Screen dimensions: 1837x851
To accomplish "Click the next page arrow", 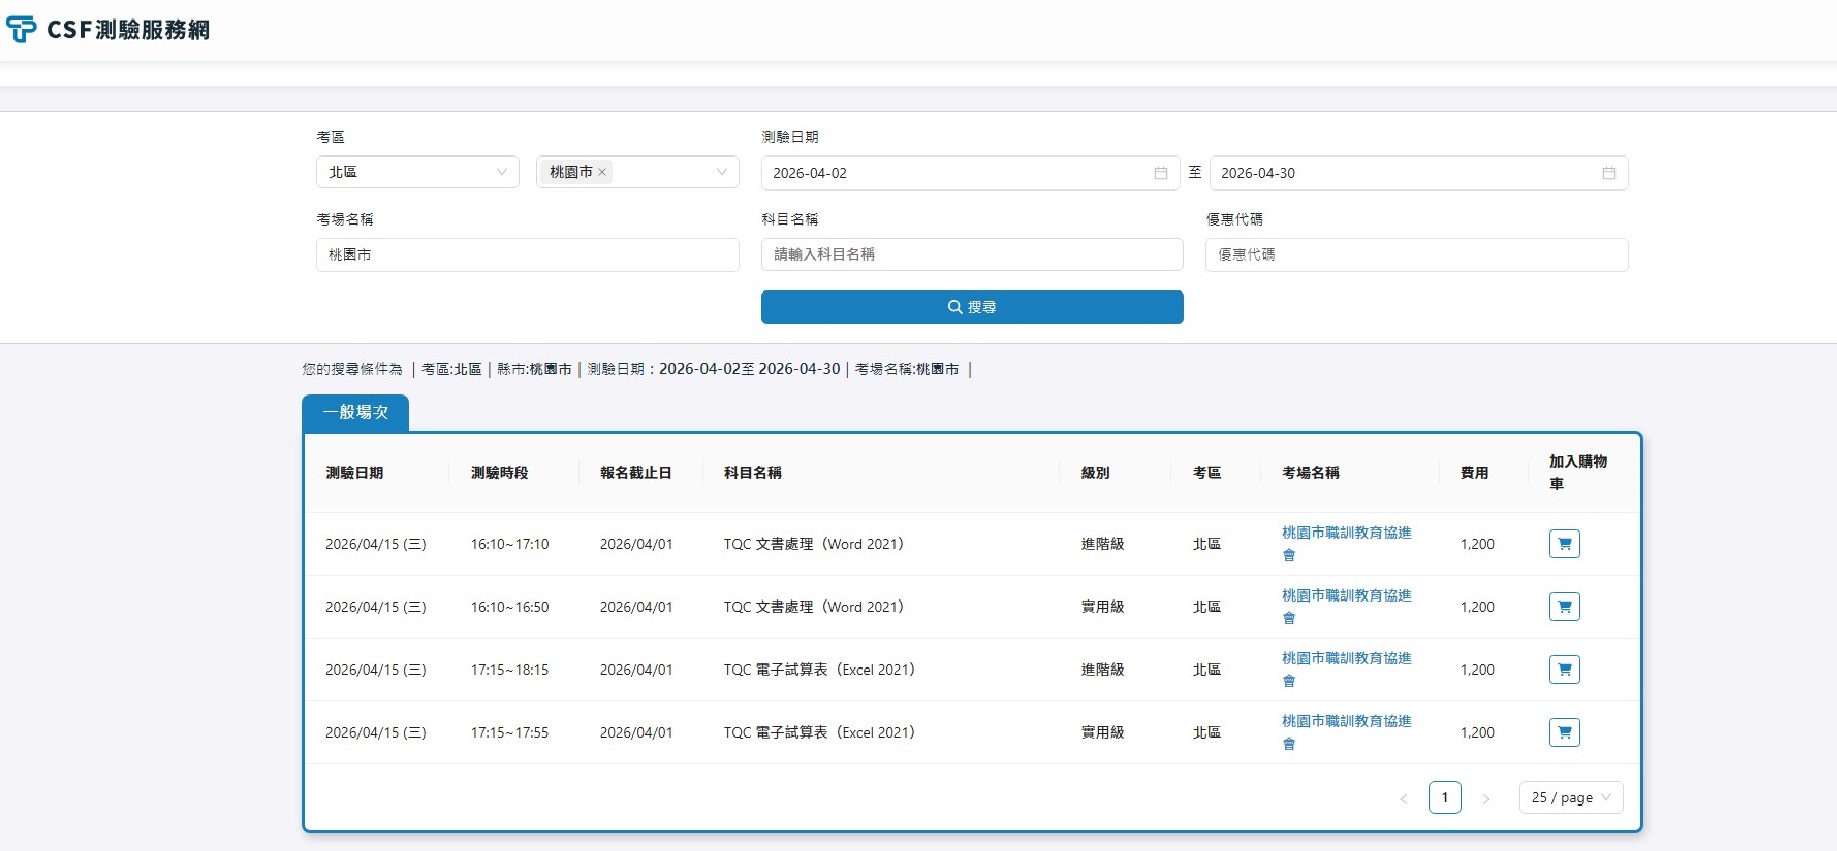I will click(x=1486, y=798).
